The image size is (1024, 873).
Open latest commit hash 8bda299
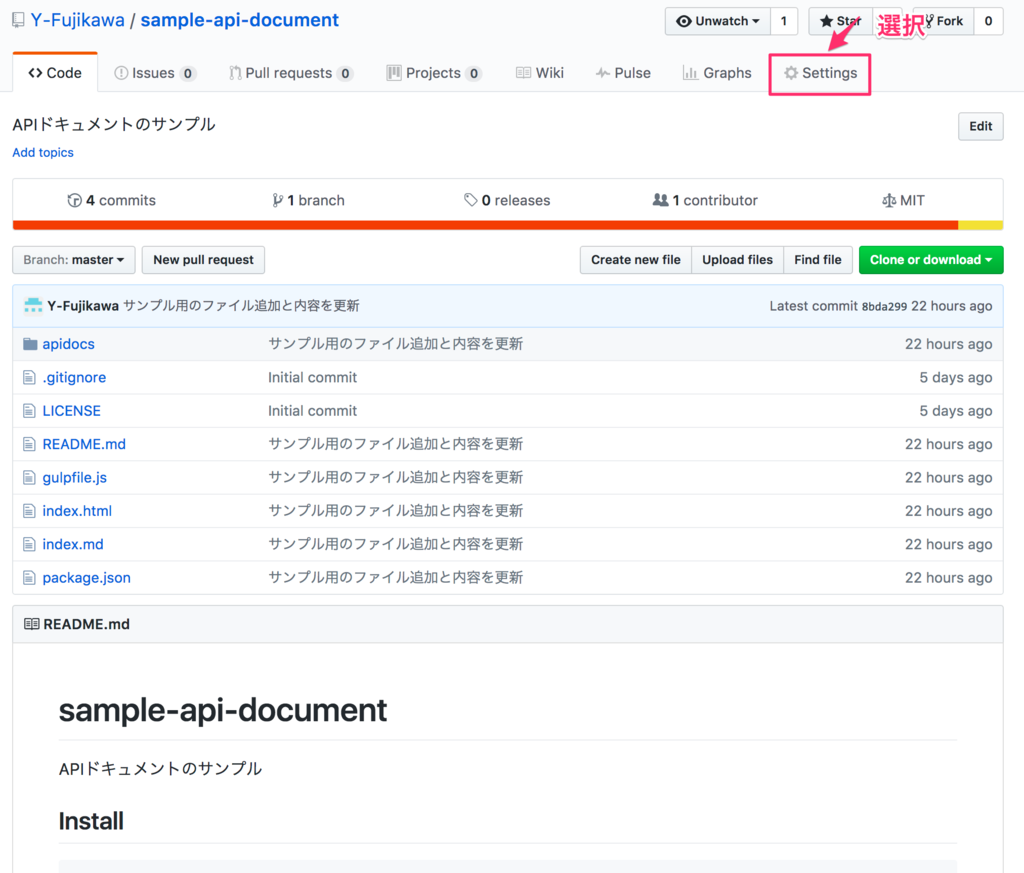[884, 306]
